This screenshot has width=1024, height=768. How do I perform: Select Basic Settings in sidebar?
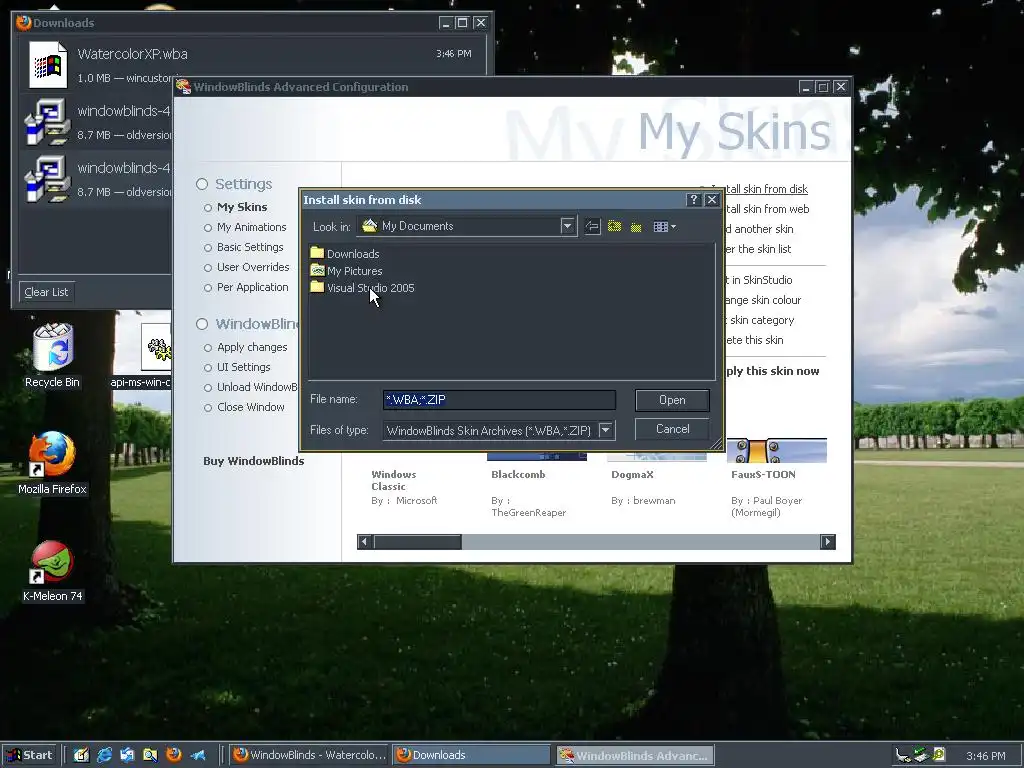tap(243, 248)
